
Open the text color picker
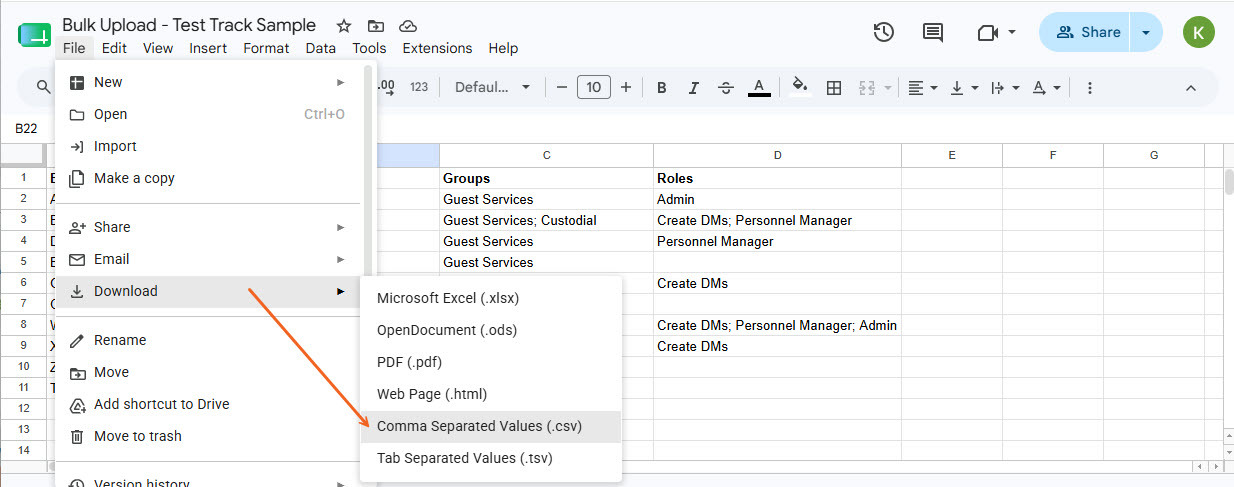759,88
